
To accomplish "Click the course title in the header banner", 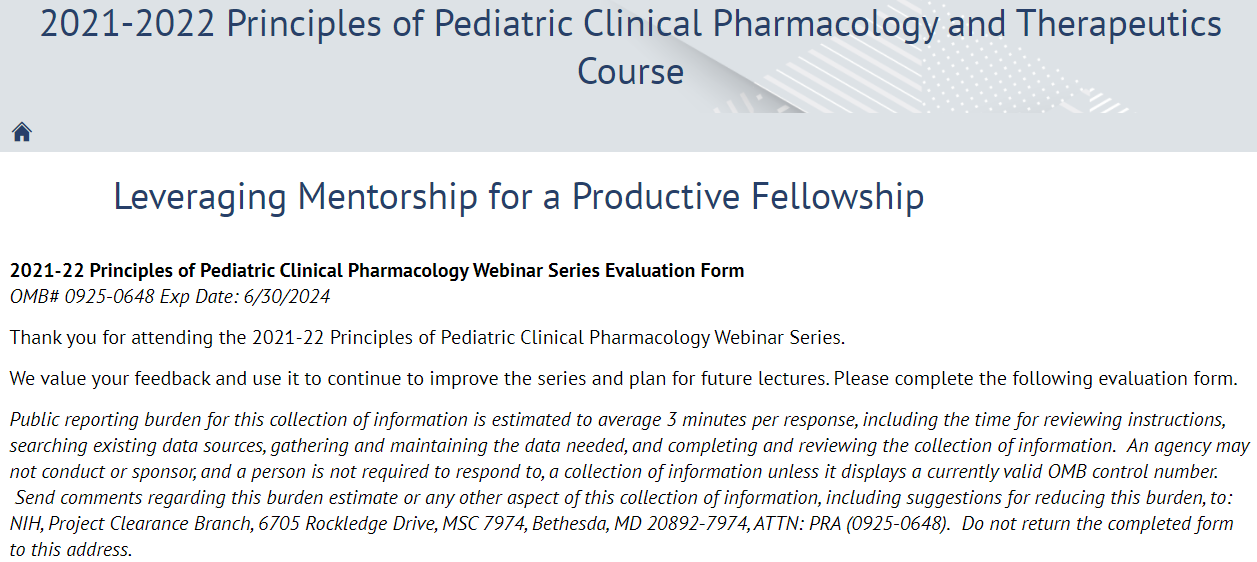I will click(630, 24).
